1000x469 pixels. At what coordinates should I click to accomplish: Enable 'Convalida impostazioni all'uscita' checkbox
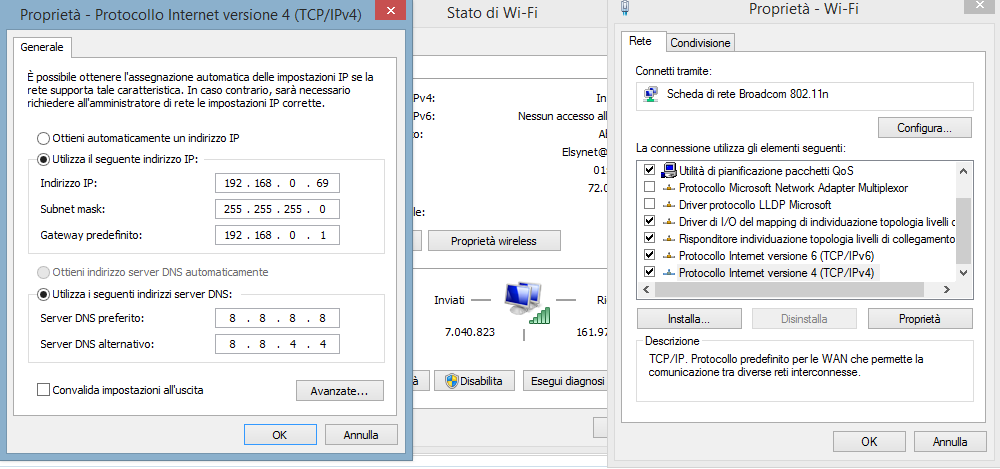tap(43, 389)
